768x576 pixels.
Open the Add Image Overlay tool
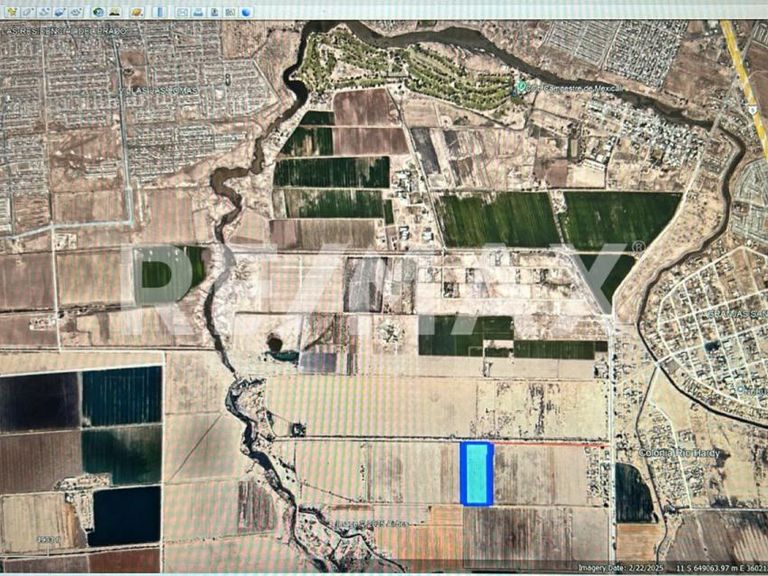tap(60, 12)
